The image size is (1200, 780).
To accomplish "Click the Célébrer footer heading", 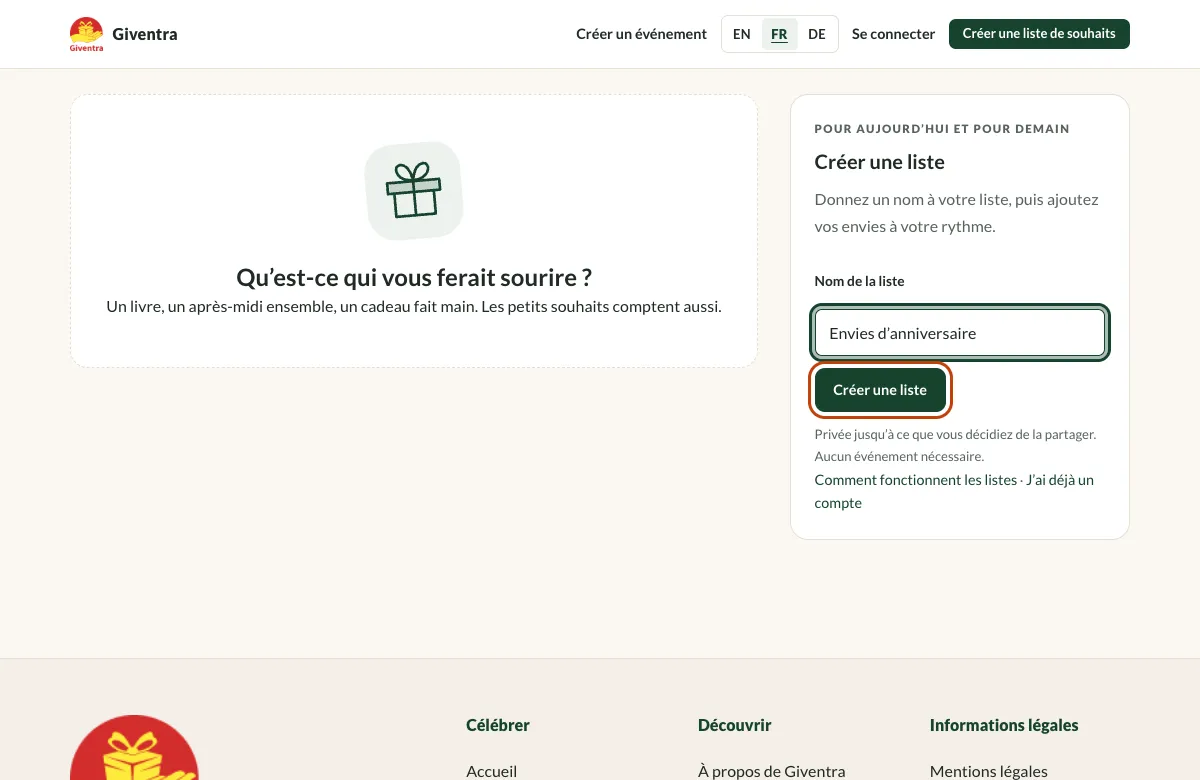I will tap(498, 725).
